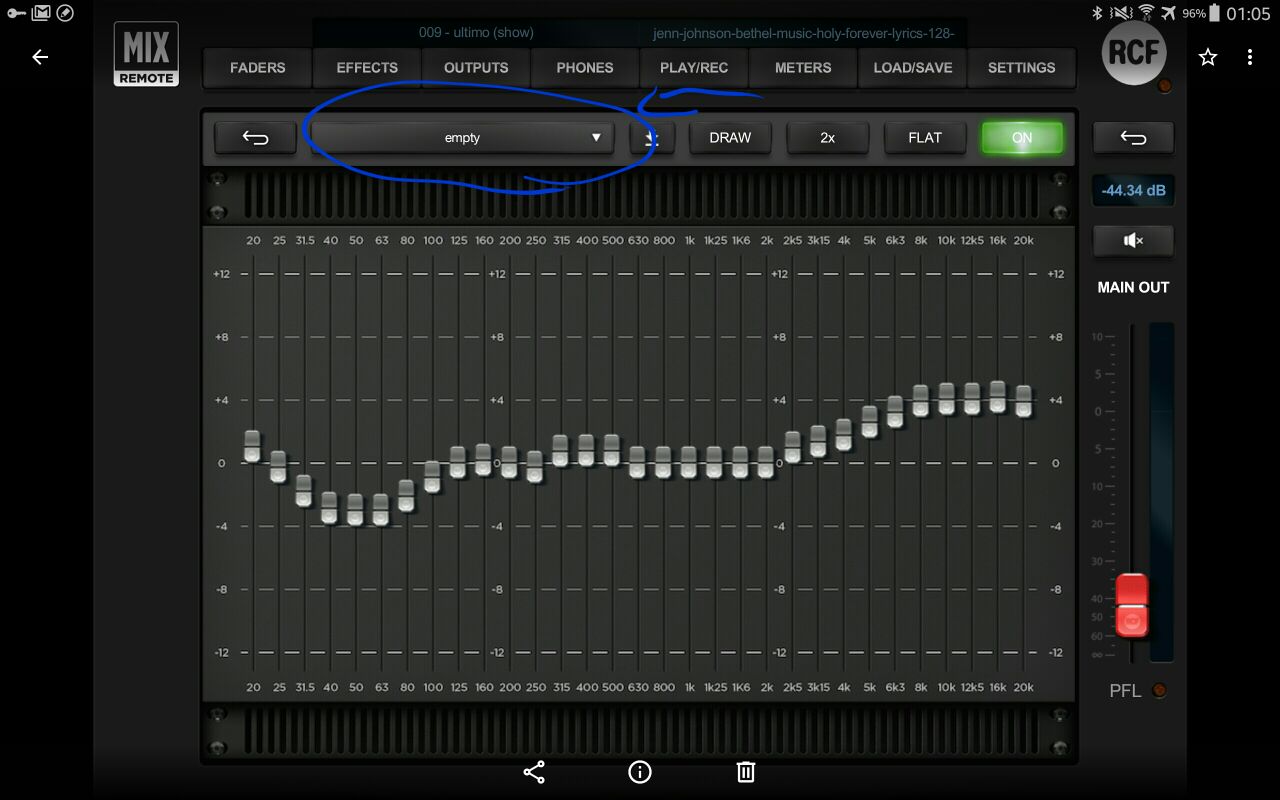Viewport: 1280px width, 800px height.
Task: Click the RCF round logo
Action: pyautogui.click(x=1134, y=52)
